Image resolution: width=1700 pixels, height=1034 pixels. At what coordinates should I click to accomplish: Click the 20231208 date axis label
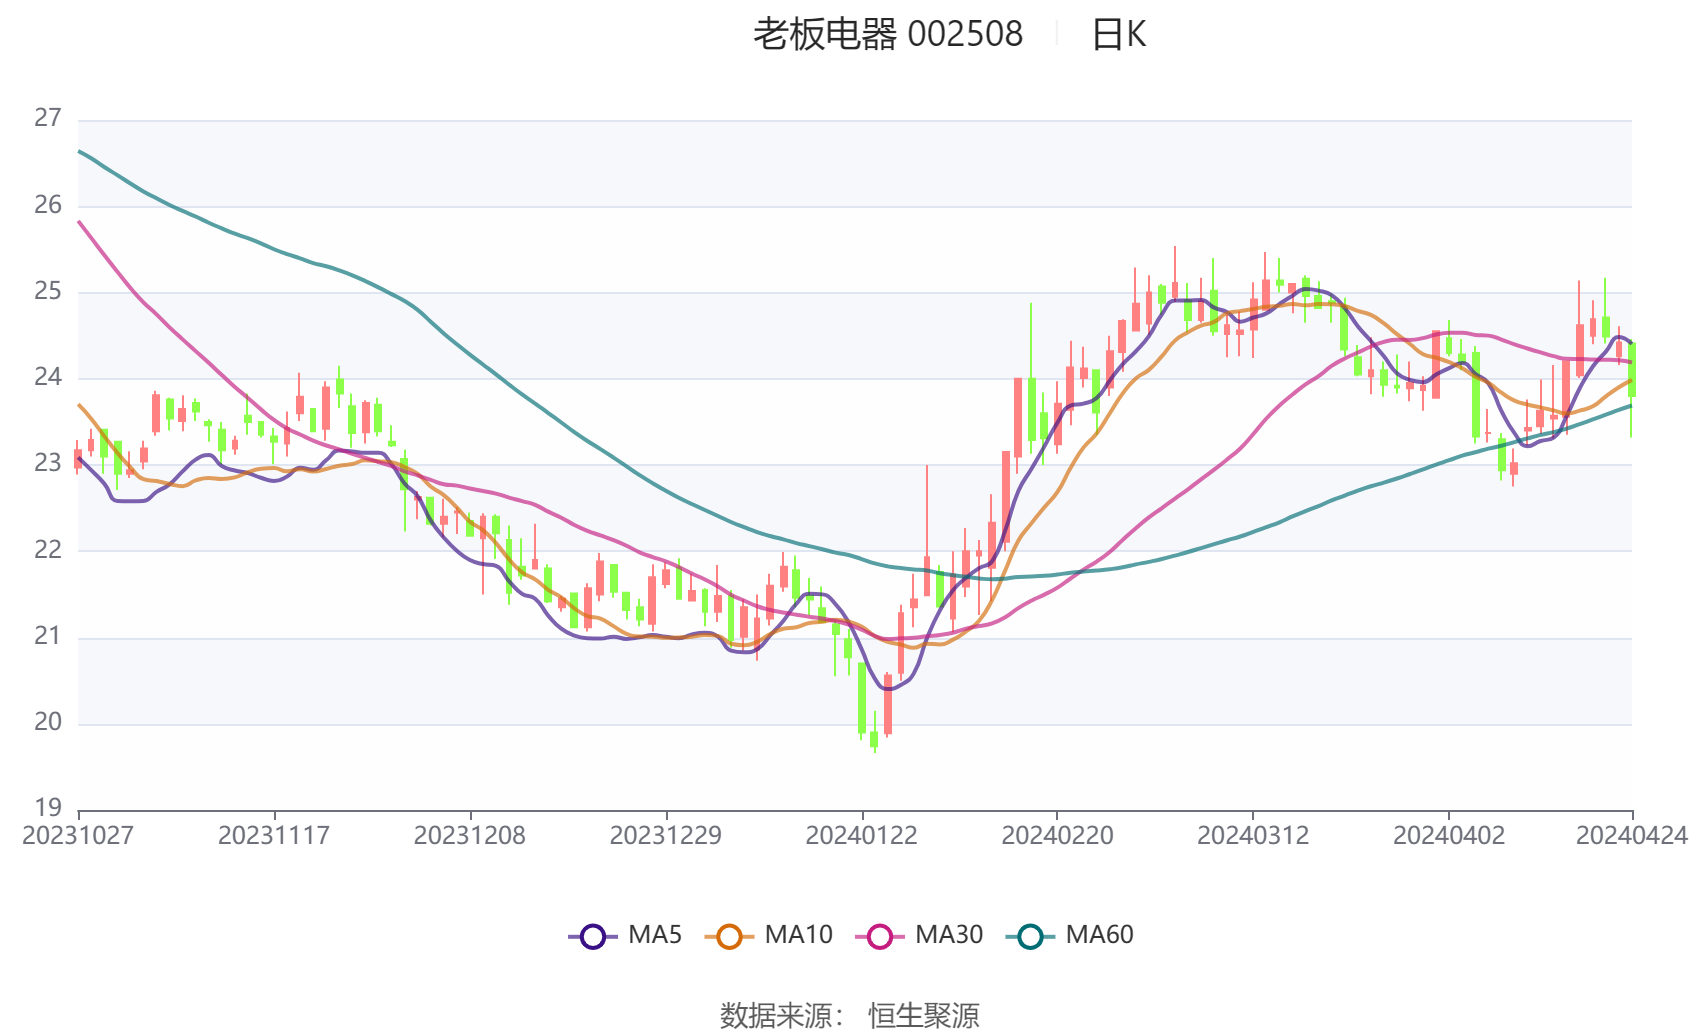(470, 835)
